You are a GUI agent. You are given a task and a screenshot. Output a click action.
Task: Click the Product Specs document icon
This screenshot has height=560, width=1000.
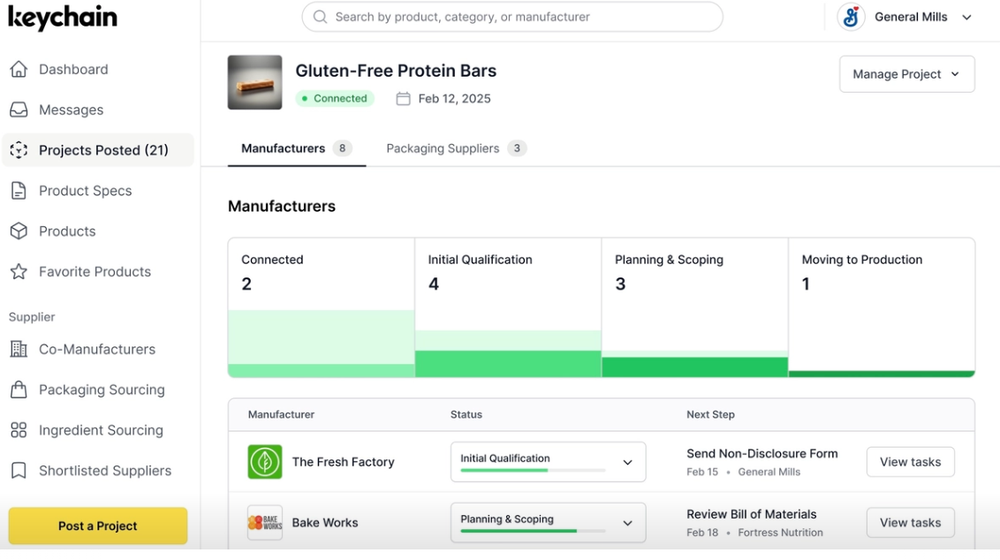coord(18,191)
